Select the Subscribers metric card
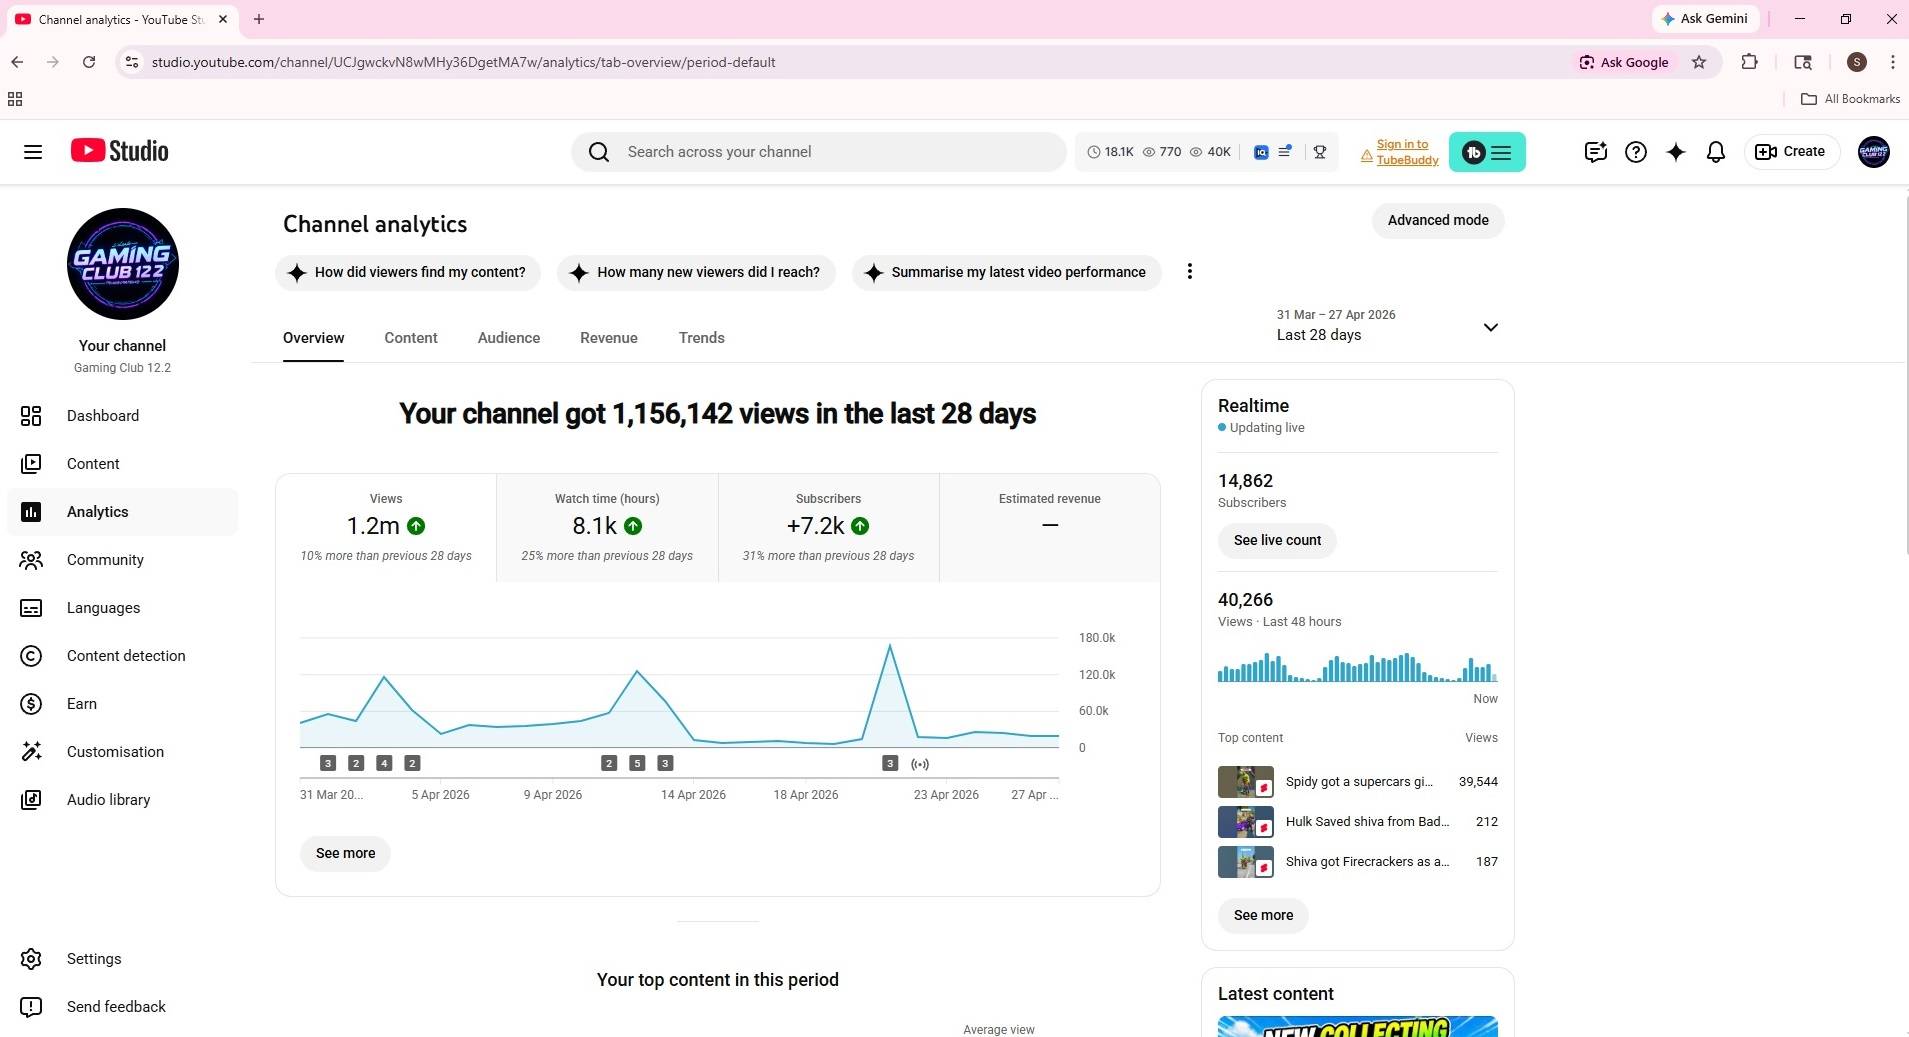The image size is (1909, 1037). pyautogui.click(x=828, y=527)
